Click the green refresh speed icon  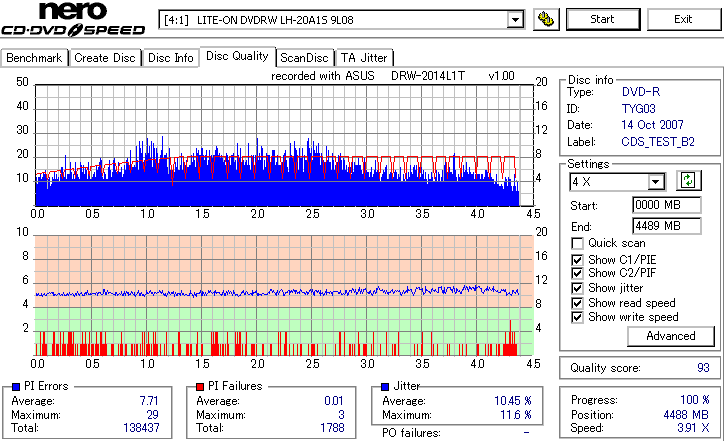click(688, 181)
